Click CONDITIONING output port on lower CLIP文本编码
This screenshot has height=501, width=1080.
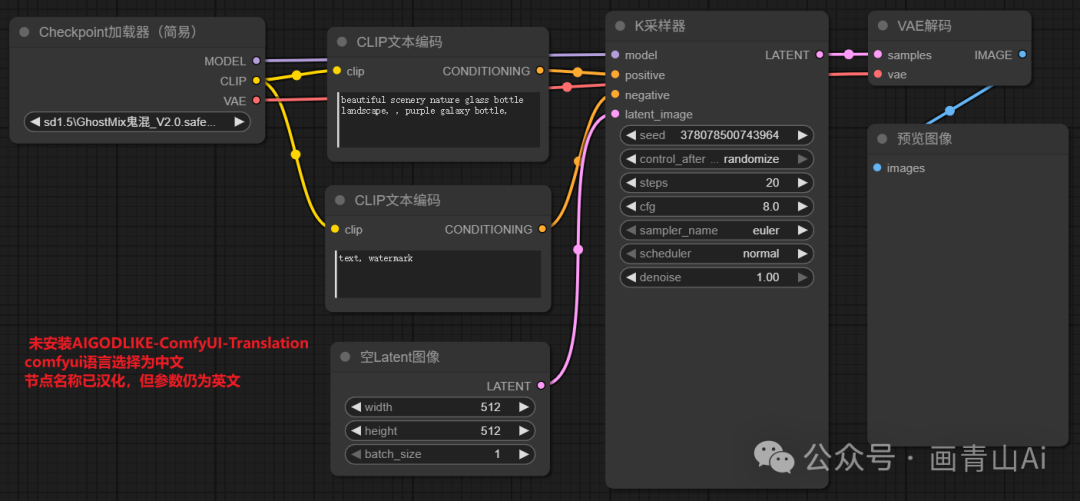tap(542, 229)
